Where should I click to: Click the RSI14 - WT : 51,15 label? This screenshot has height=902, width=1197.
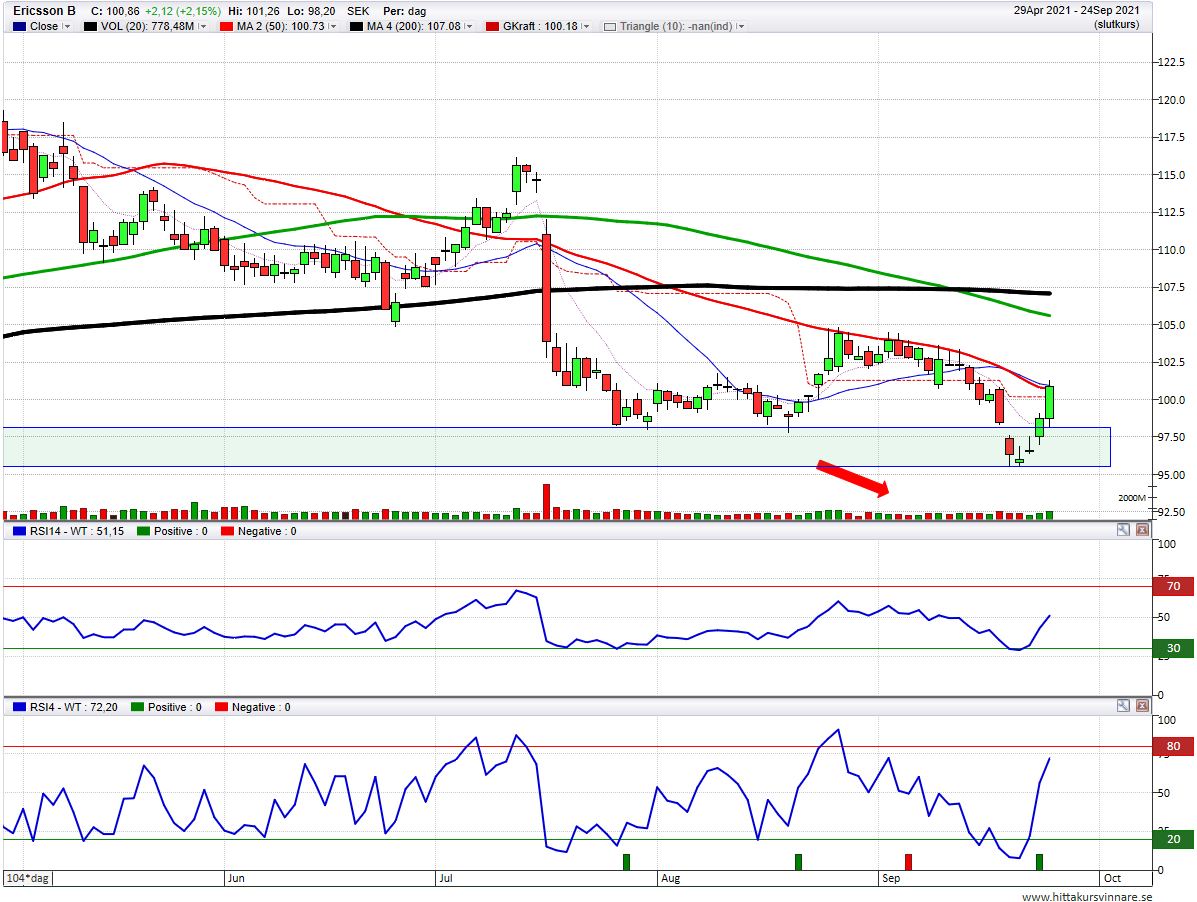pyautogui.click(x=77, y=531)
